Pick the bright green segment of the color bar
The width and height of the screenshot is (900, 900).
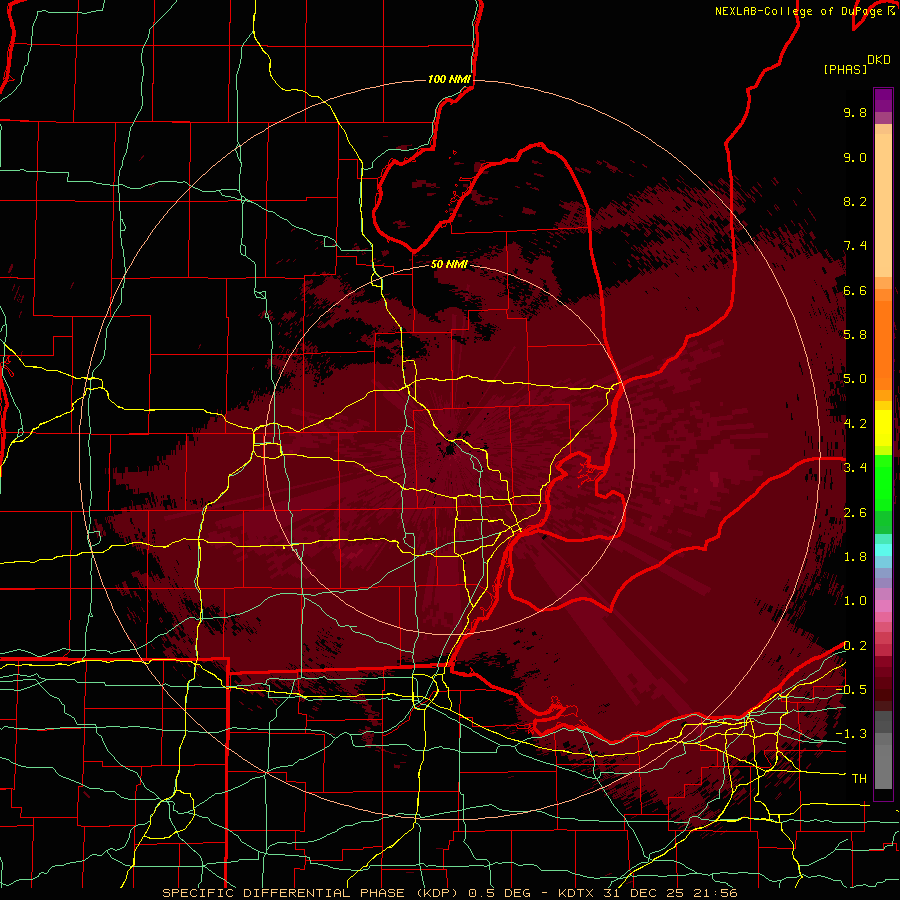[883, 482]
